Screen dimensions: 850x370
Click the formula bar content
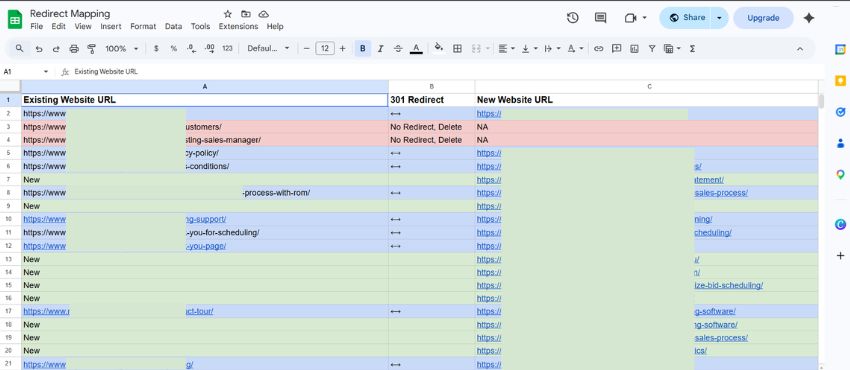[106, 72]
